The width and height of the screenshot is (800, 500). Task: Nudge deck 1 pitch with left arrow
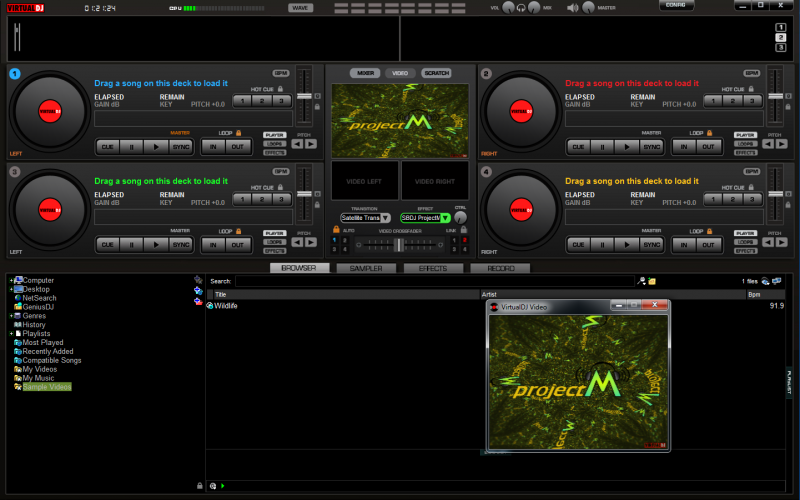(x=297, y=144)
